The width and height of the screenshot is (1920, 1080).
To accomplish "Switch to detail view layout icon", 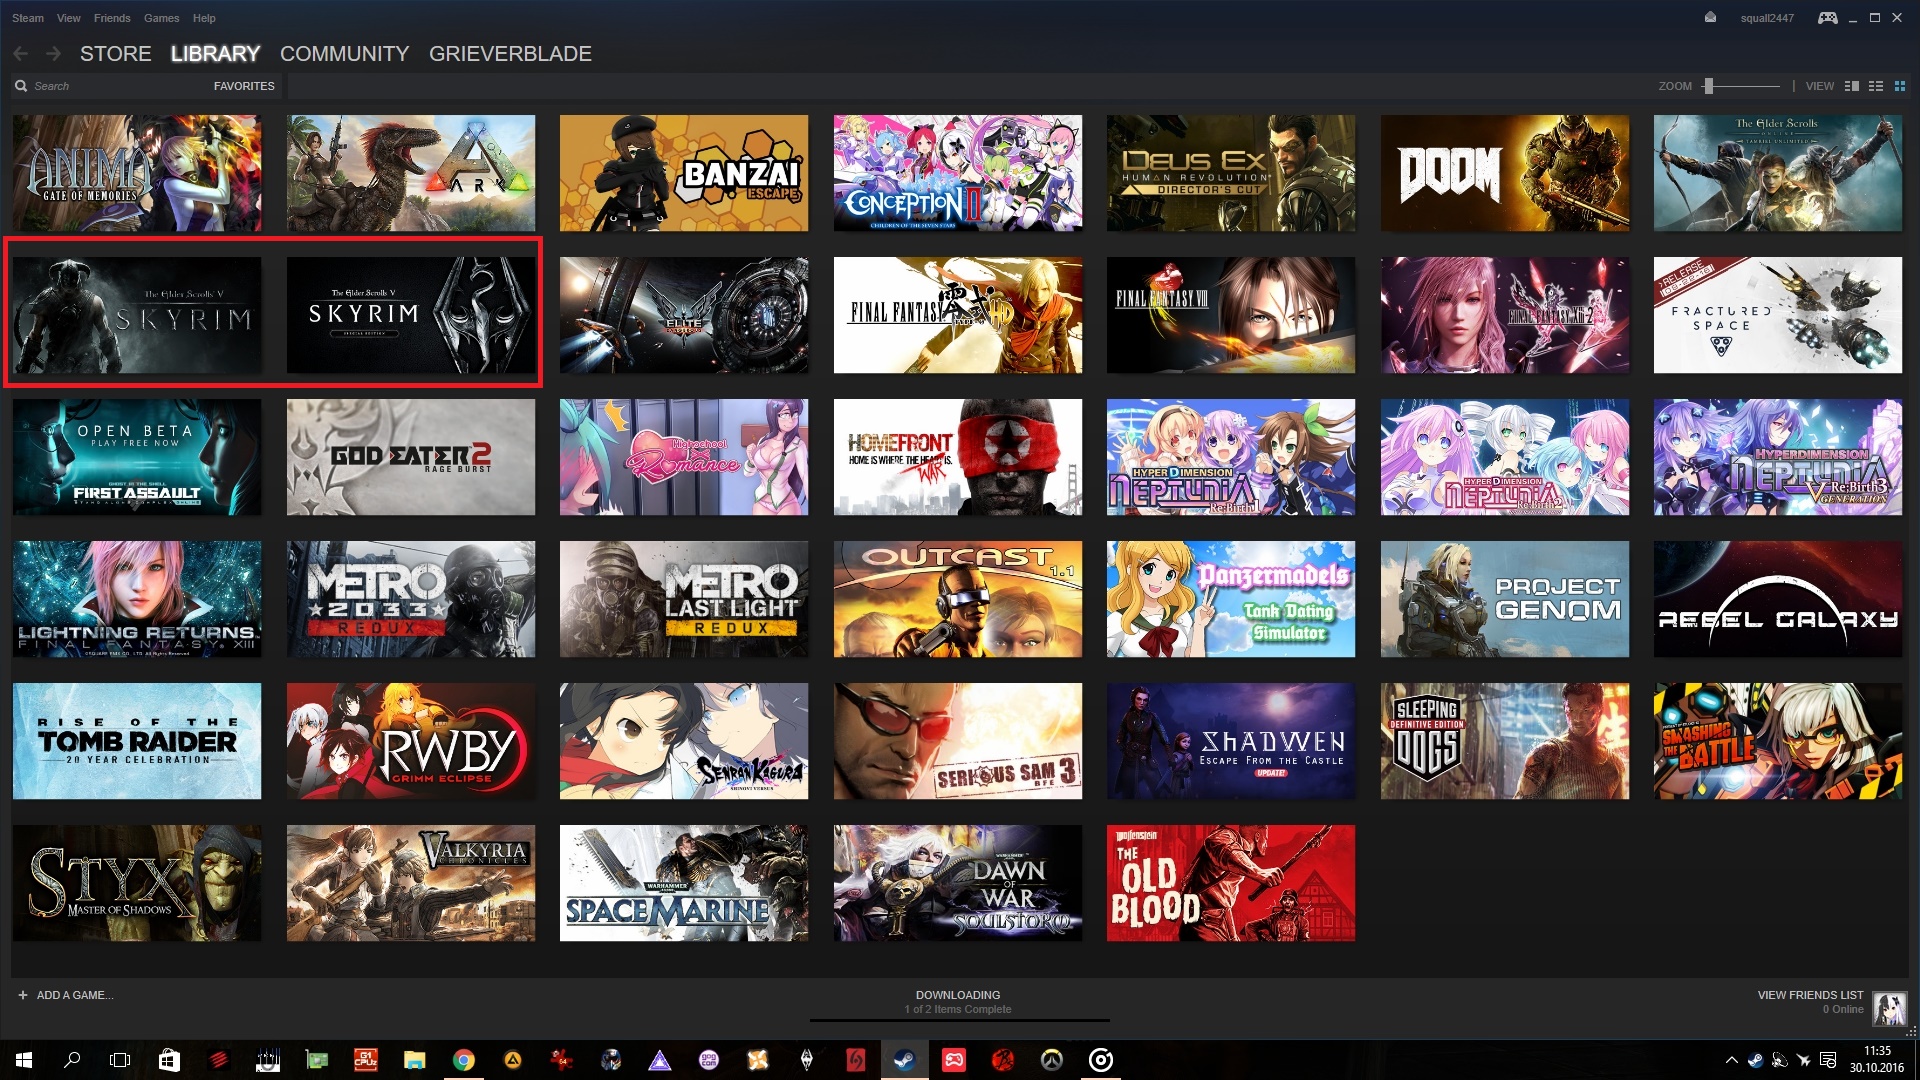I will pyautogui.click(x=1851, y=86).
